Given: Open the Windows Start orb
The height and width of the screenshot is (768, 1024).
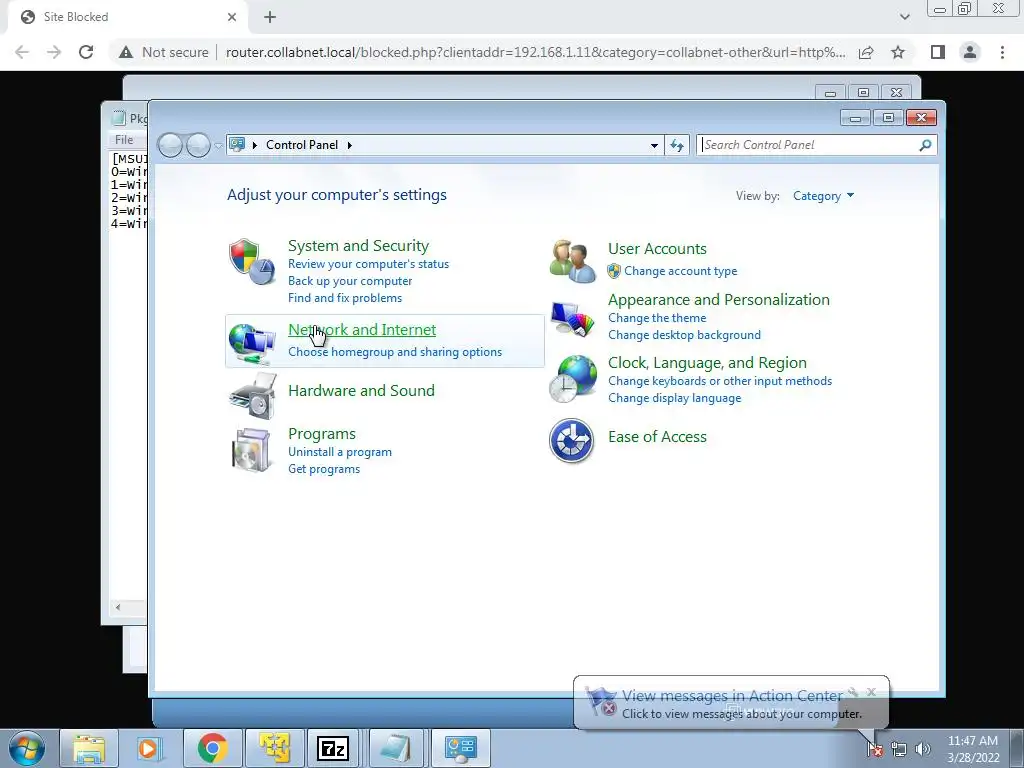Looking at the screenshot, I should (x=27, y=748).
